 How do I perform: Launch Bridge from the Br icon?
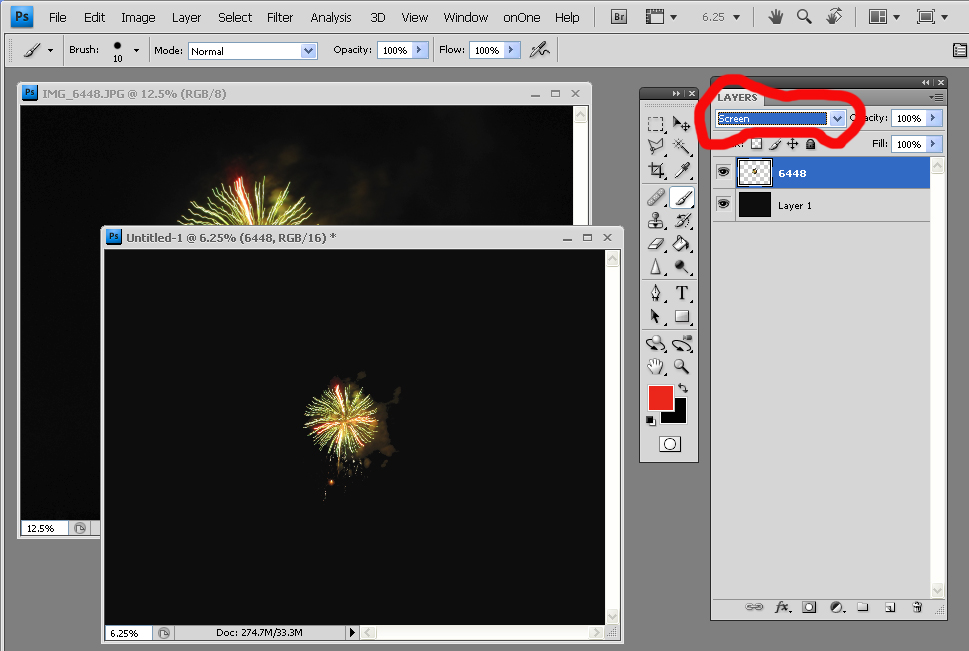(x=618, y=17)
